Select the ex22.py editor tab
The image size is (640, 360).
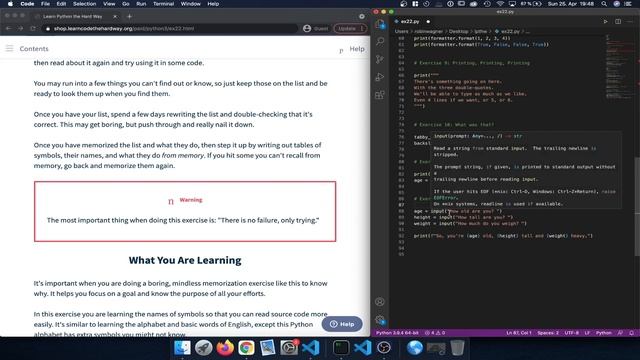tap(412, 21)
